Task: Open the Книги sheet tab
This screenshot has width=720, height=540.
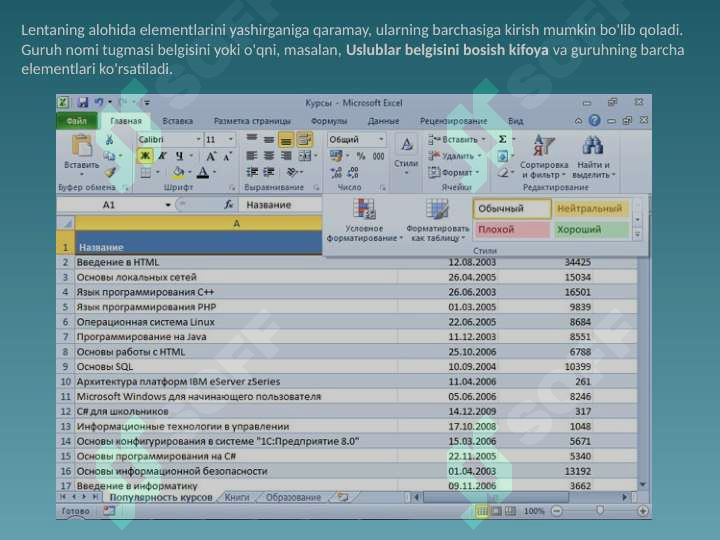Action: (237, 497)
